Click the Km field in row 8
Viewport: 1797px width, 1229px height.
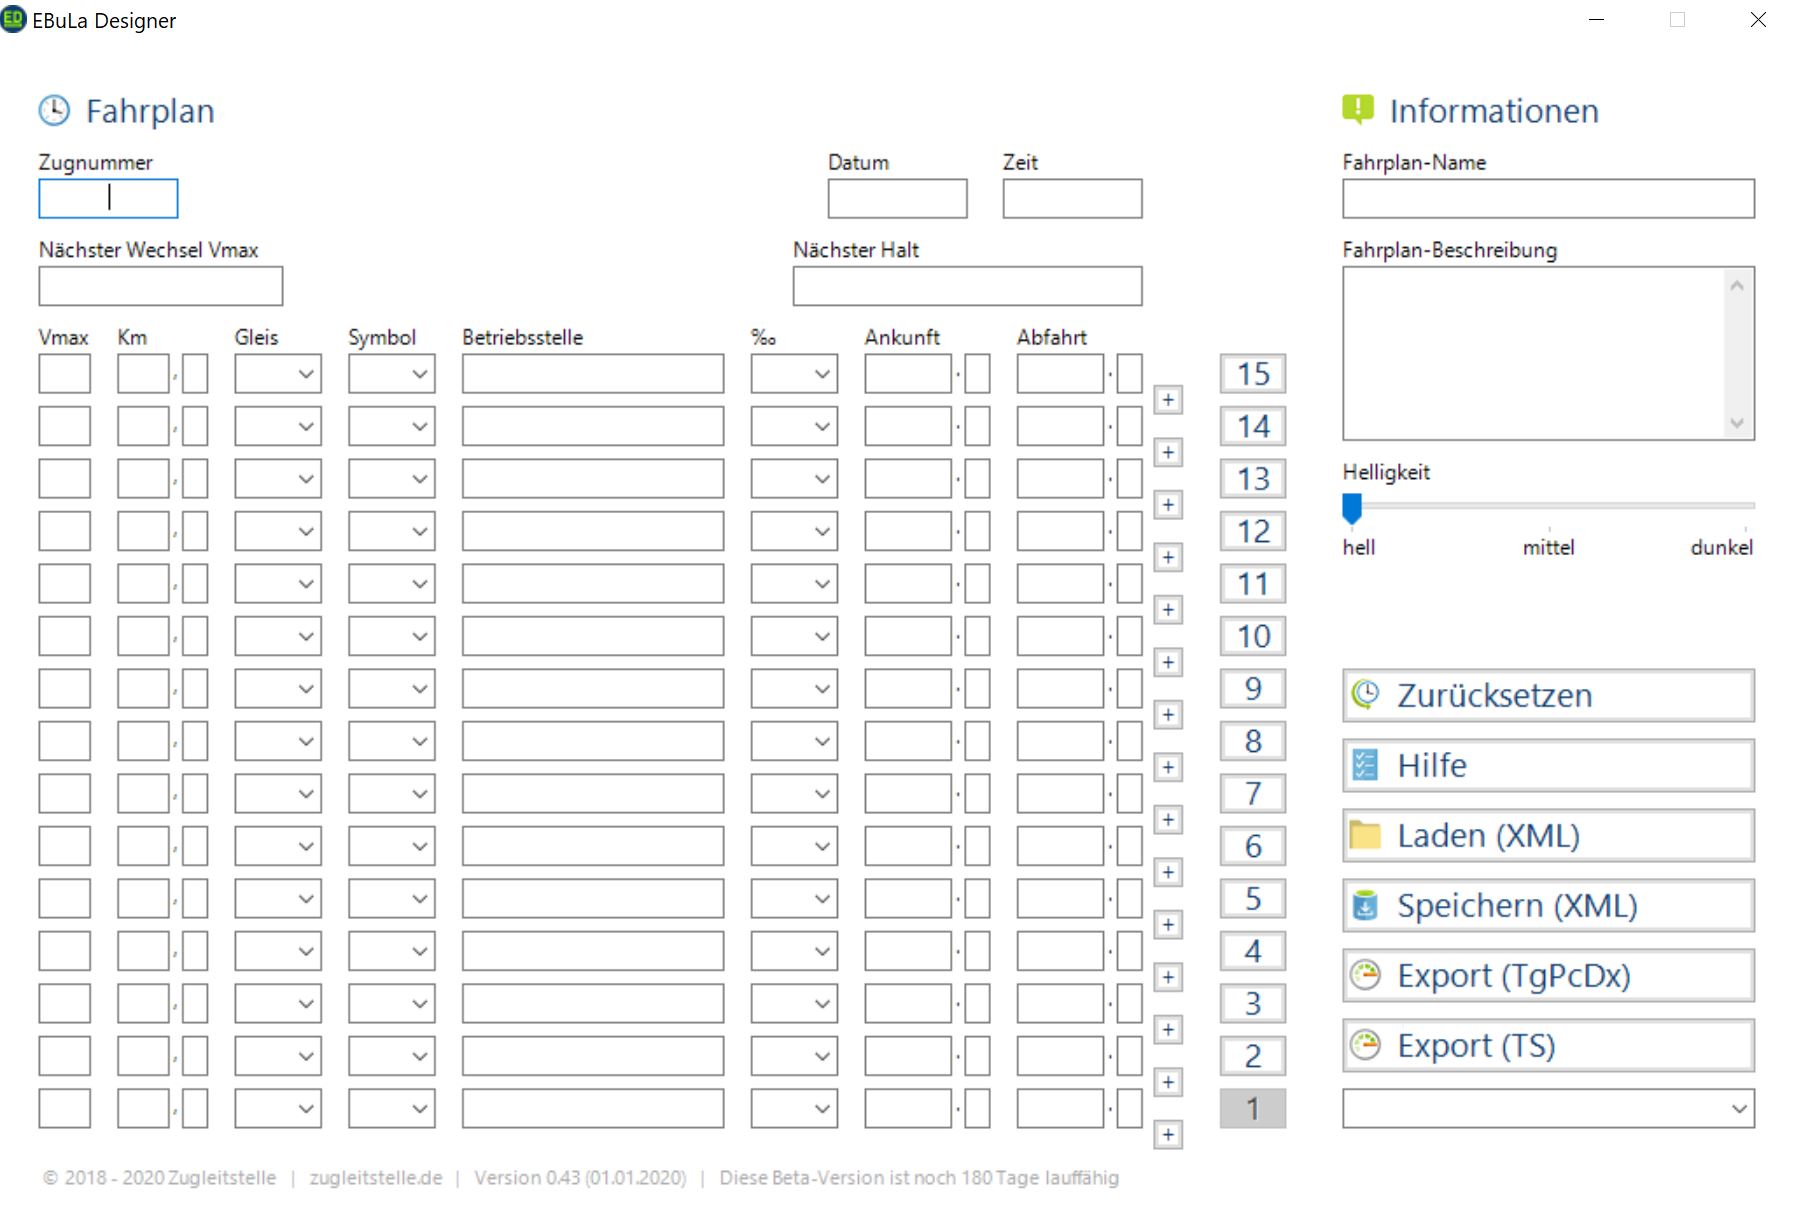coord(143,741)
